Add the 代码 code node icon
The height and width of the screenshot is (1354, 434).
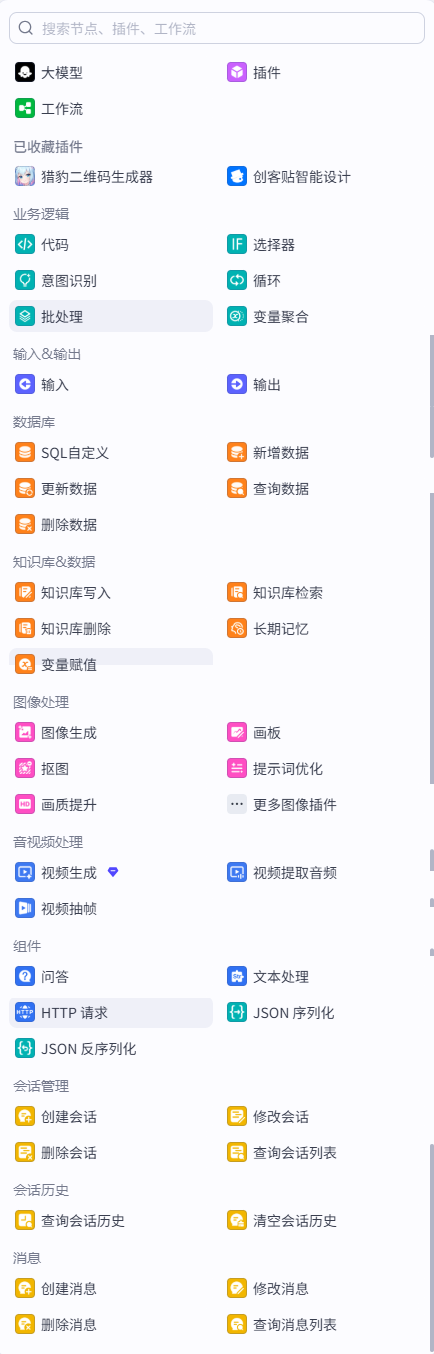25,244
